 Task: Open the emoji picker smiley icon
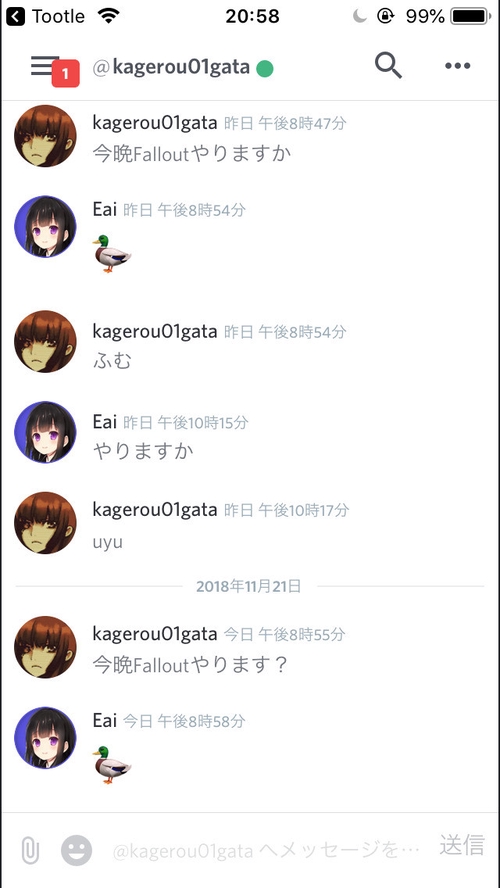click(x=76, y=850)
